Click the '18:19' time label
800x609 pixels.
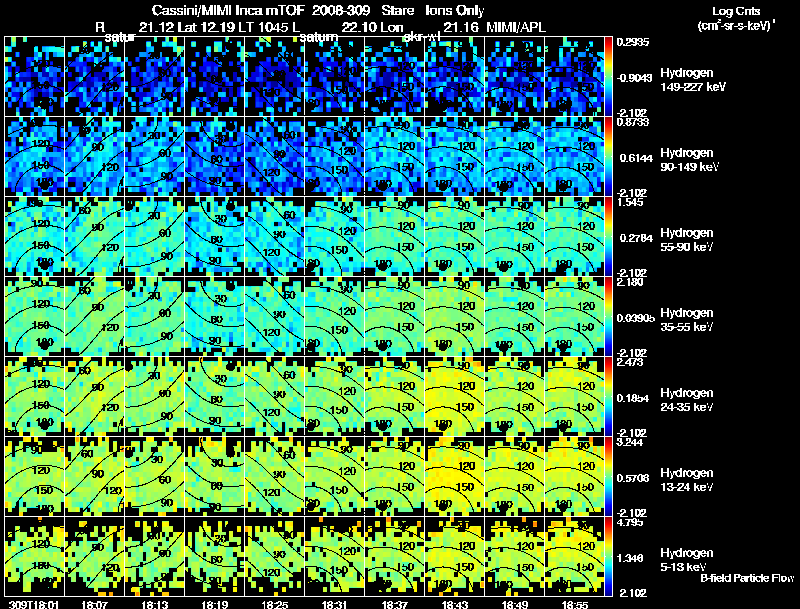(215, 605)
